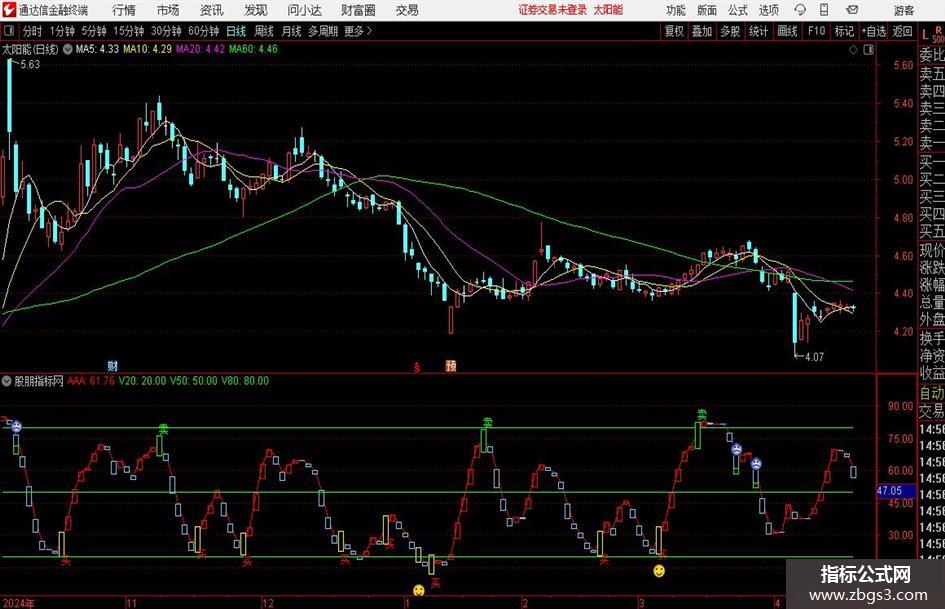Open the mail messages icon
Image resolution: width=945 pixels, height=609 pixels.
pyautogui.click(x=852, y=10)
